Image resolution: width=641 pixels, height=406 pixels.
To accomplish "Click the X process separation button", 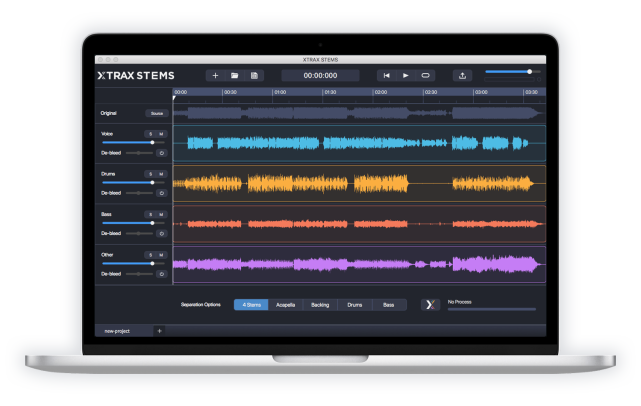I will click(x=430, y=305).
